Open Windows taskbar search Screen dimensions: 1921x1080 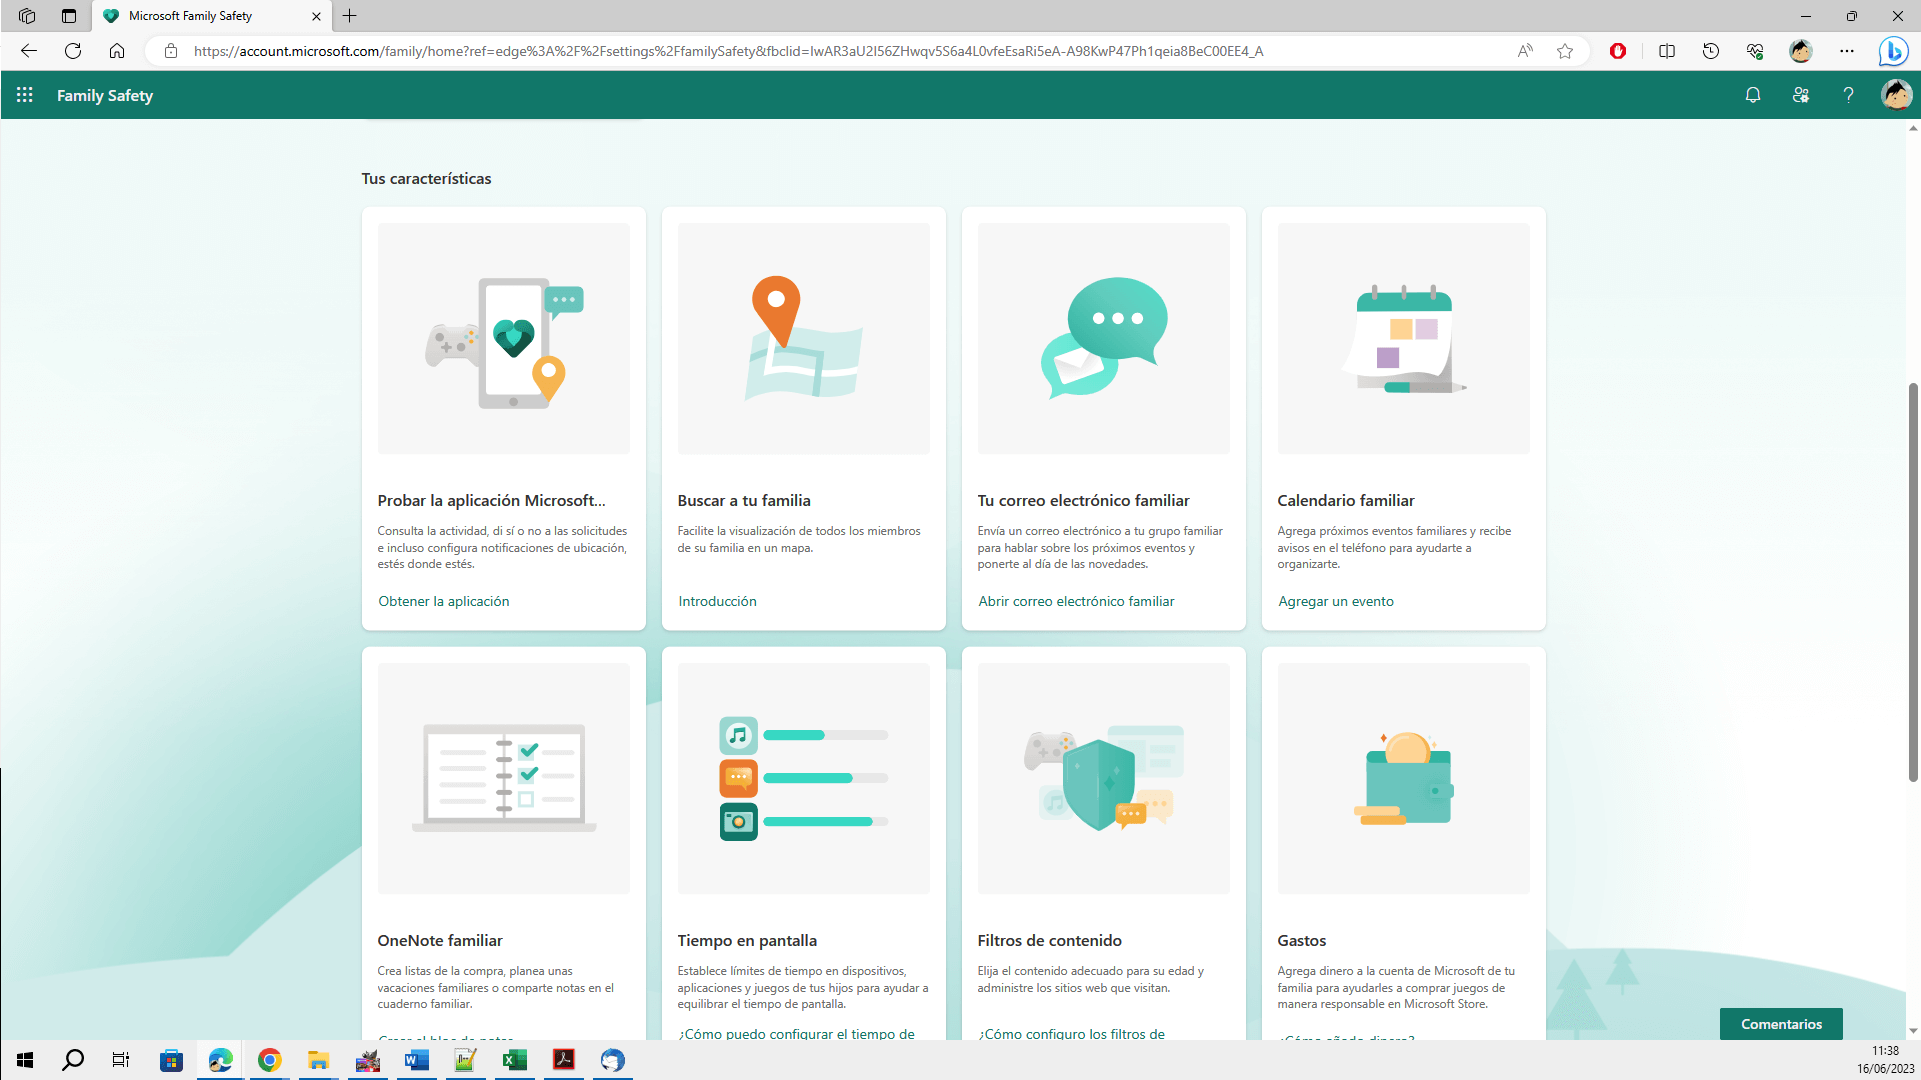pyautogui.click(x=73, y=1060)
